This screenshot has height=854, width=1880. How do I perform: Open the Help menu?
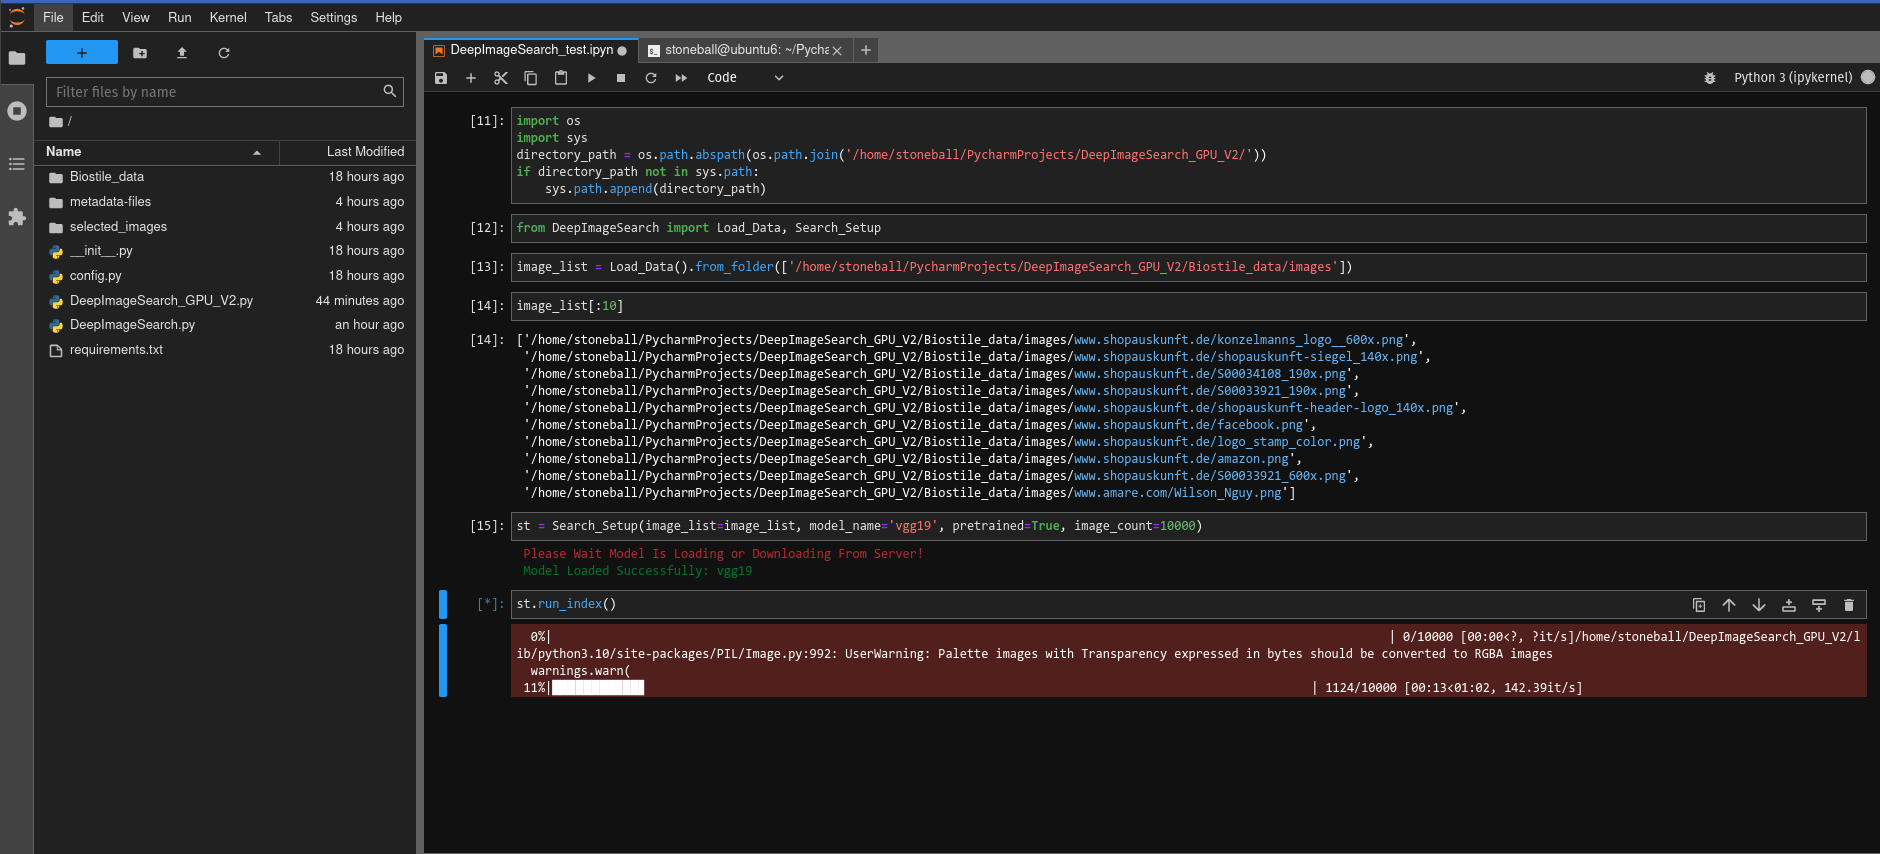pyautogui.click(x=389, y=17)
